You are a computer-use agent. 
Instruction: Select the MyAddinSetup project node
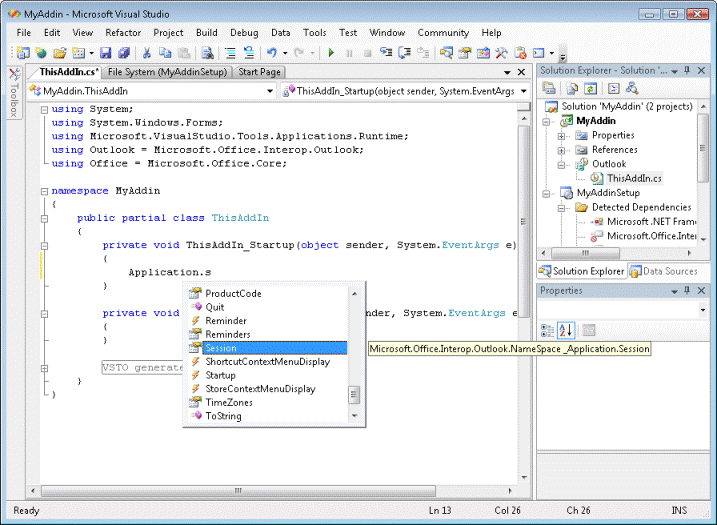pyautogui.click(x=608, y=193)
